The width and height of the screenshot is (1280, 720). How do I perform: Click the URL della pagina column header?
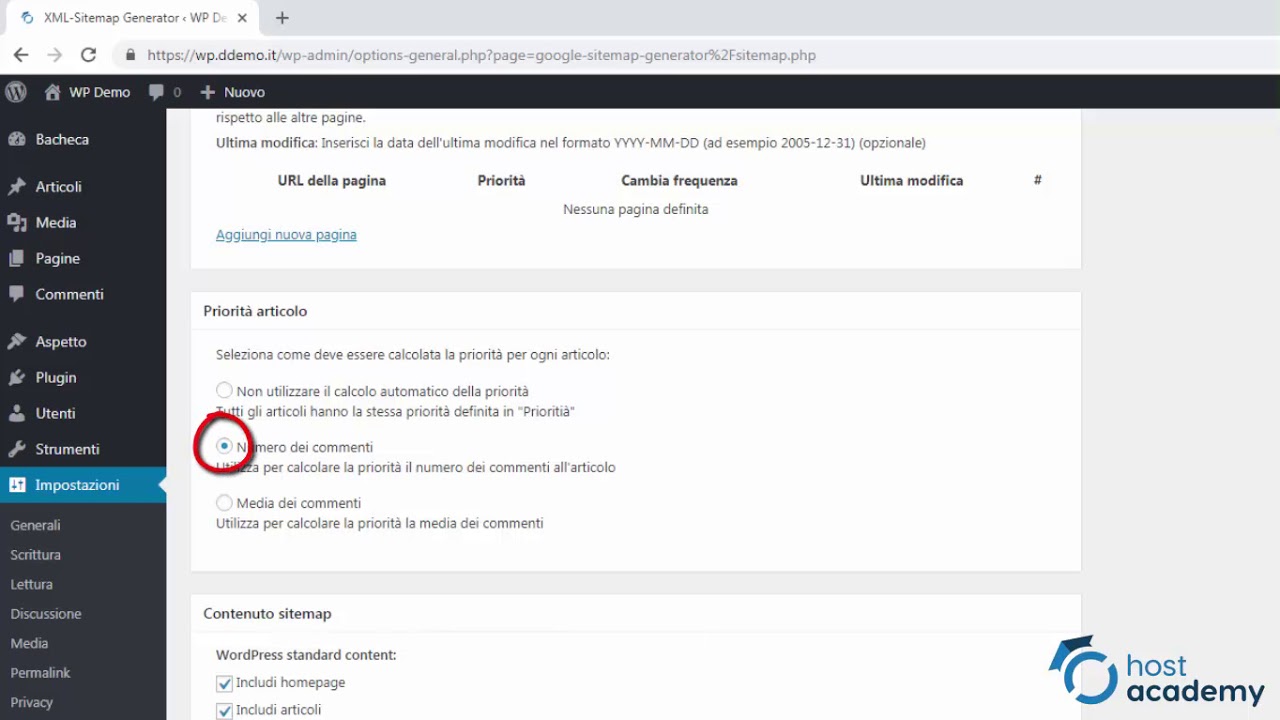(331, 181)
